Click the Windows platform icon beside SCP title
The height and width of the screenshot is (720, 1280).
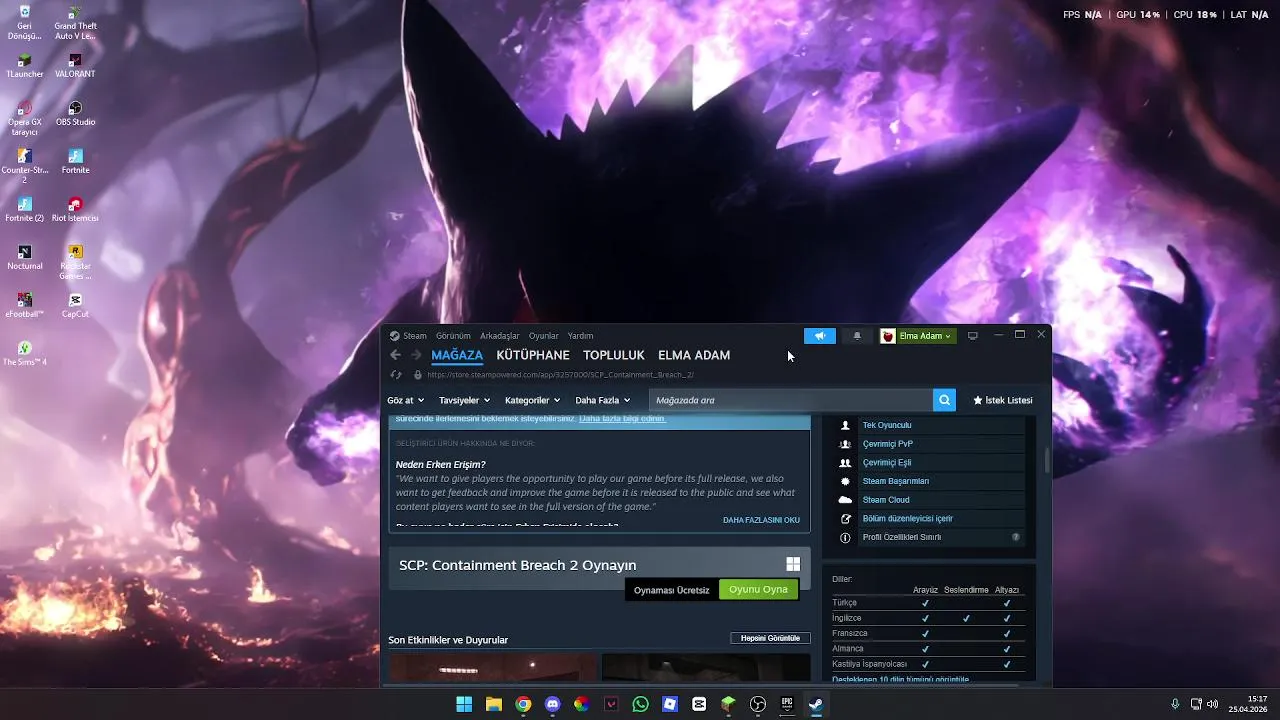pyautogui.click(x=793, y=564)
